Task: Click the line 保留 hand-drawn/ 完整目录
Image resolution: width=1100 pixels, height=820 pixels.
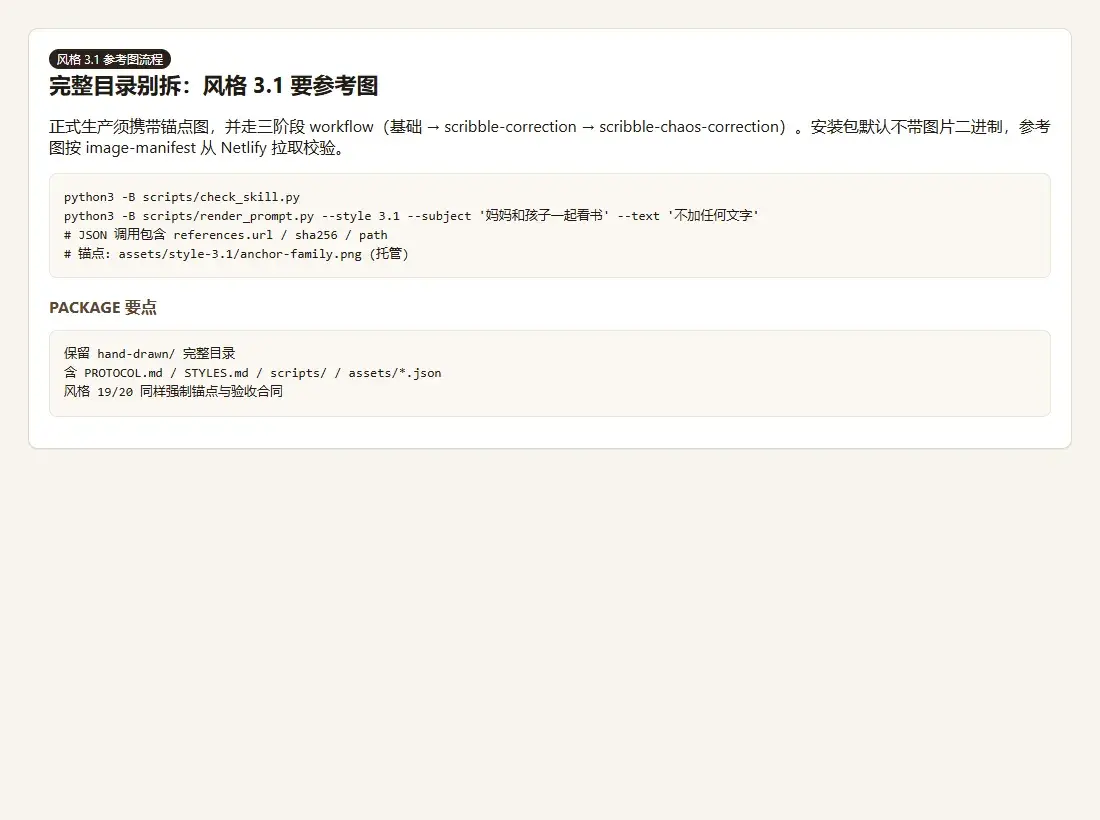Action: (149, 354)
